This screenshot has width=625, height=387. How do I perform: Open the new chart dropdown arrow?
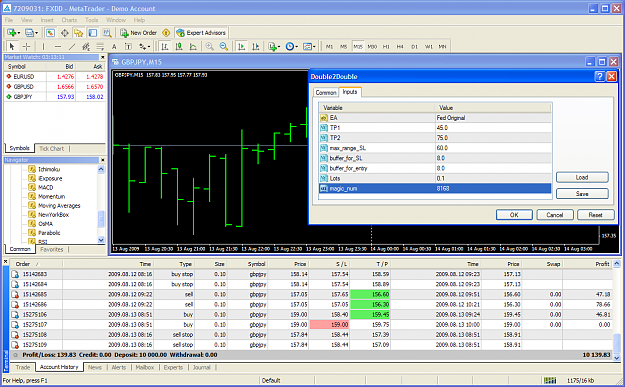[19, 33]
